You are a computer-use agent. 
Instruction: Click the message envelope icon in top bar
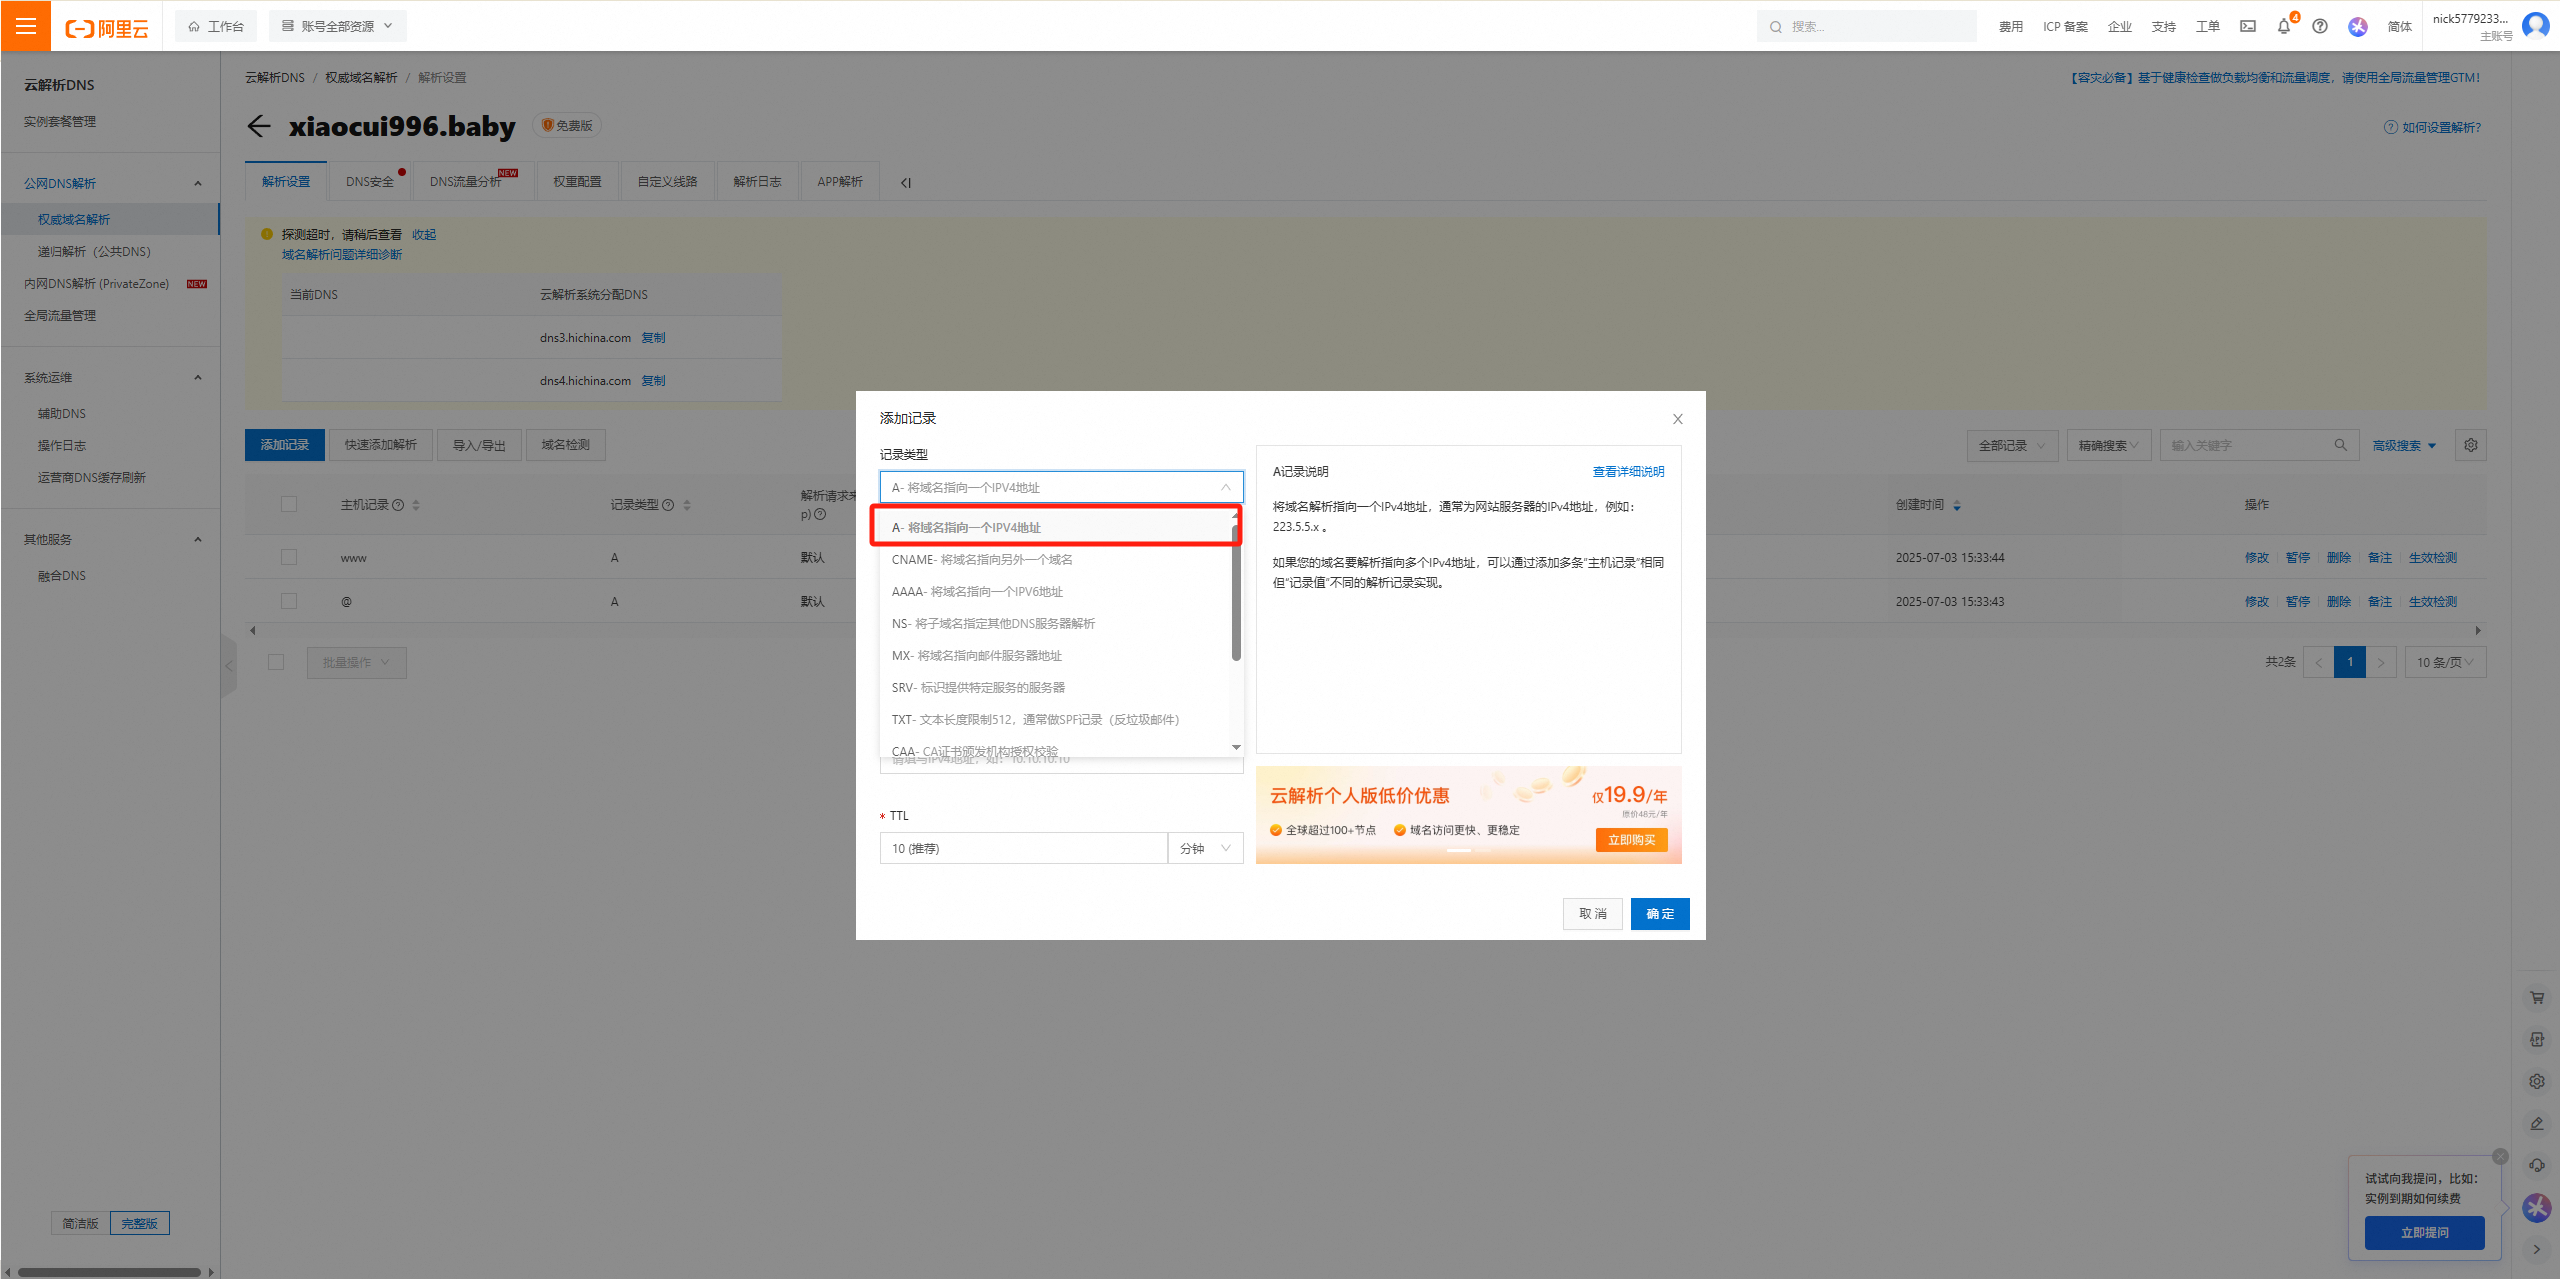(2246, 26)
